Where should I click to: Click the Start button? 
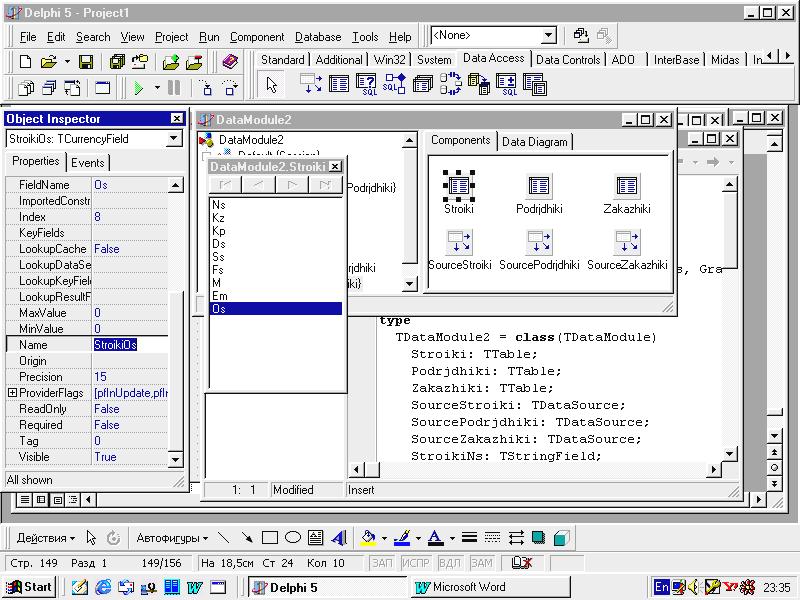point(30,587)
